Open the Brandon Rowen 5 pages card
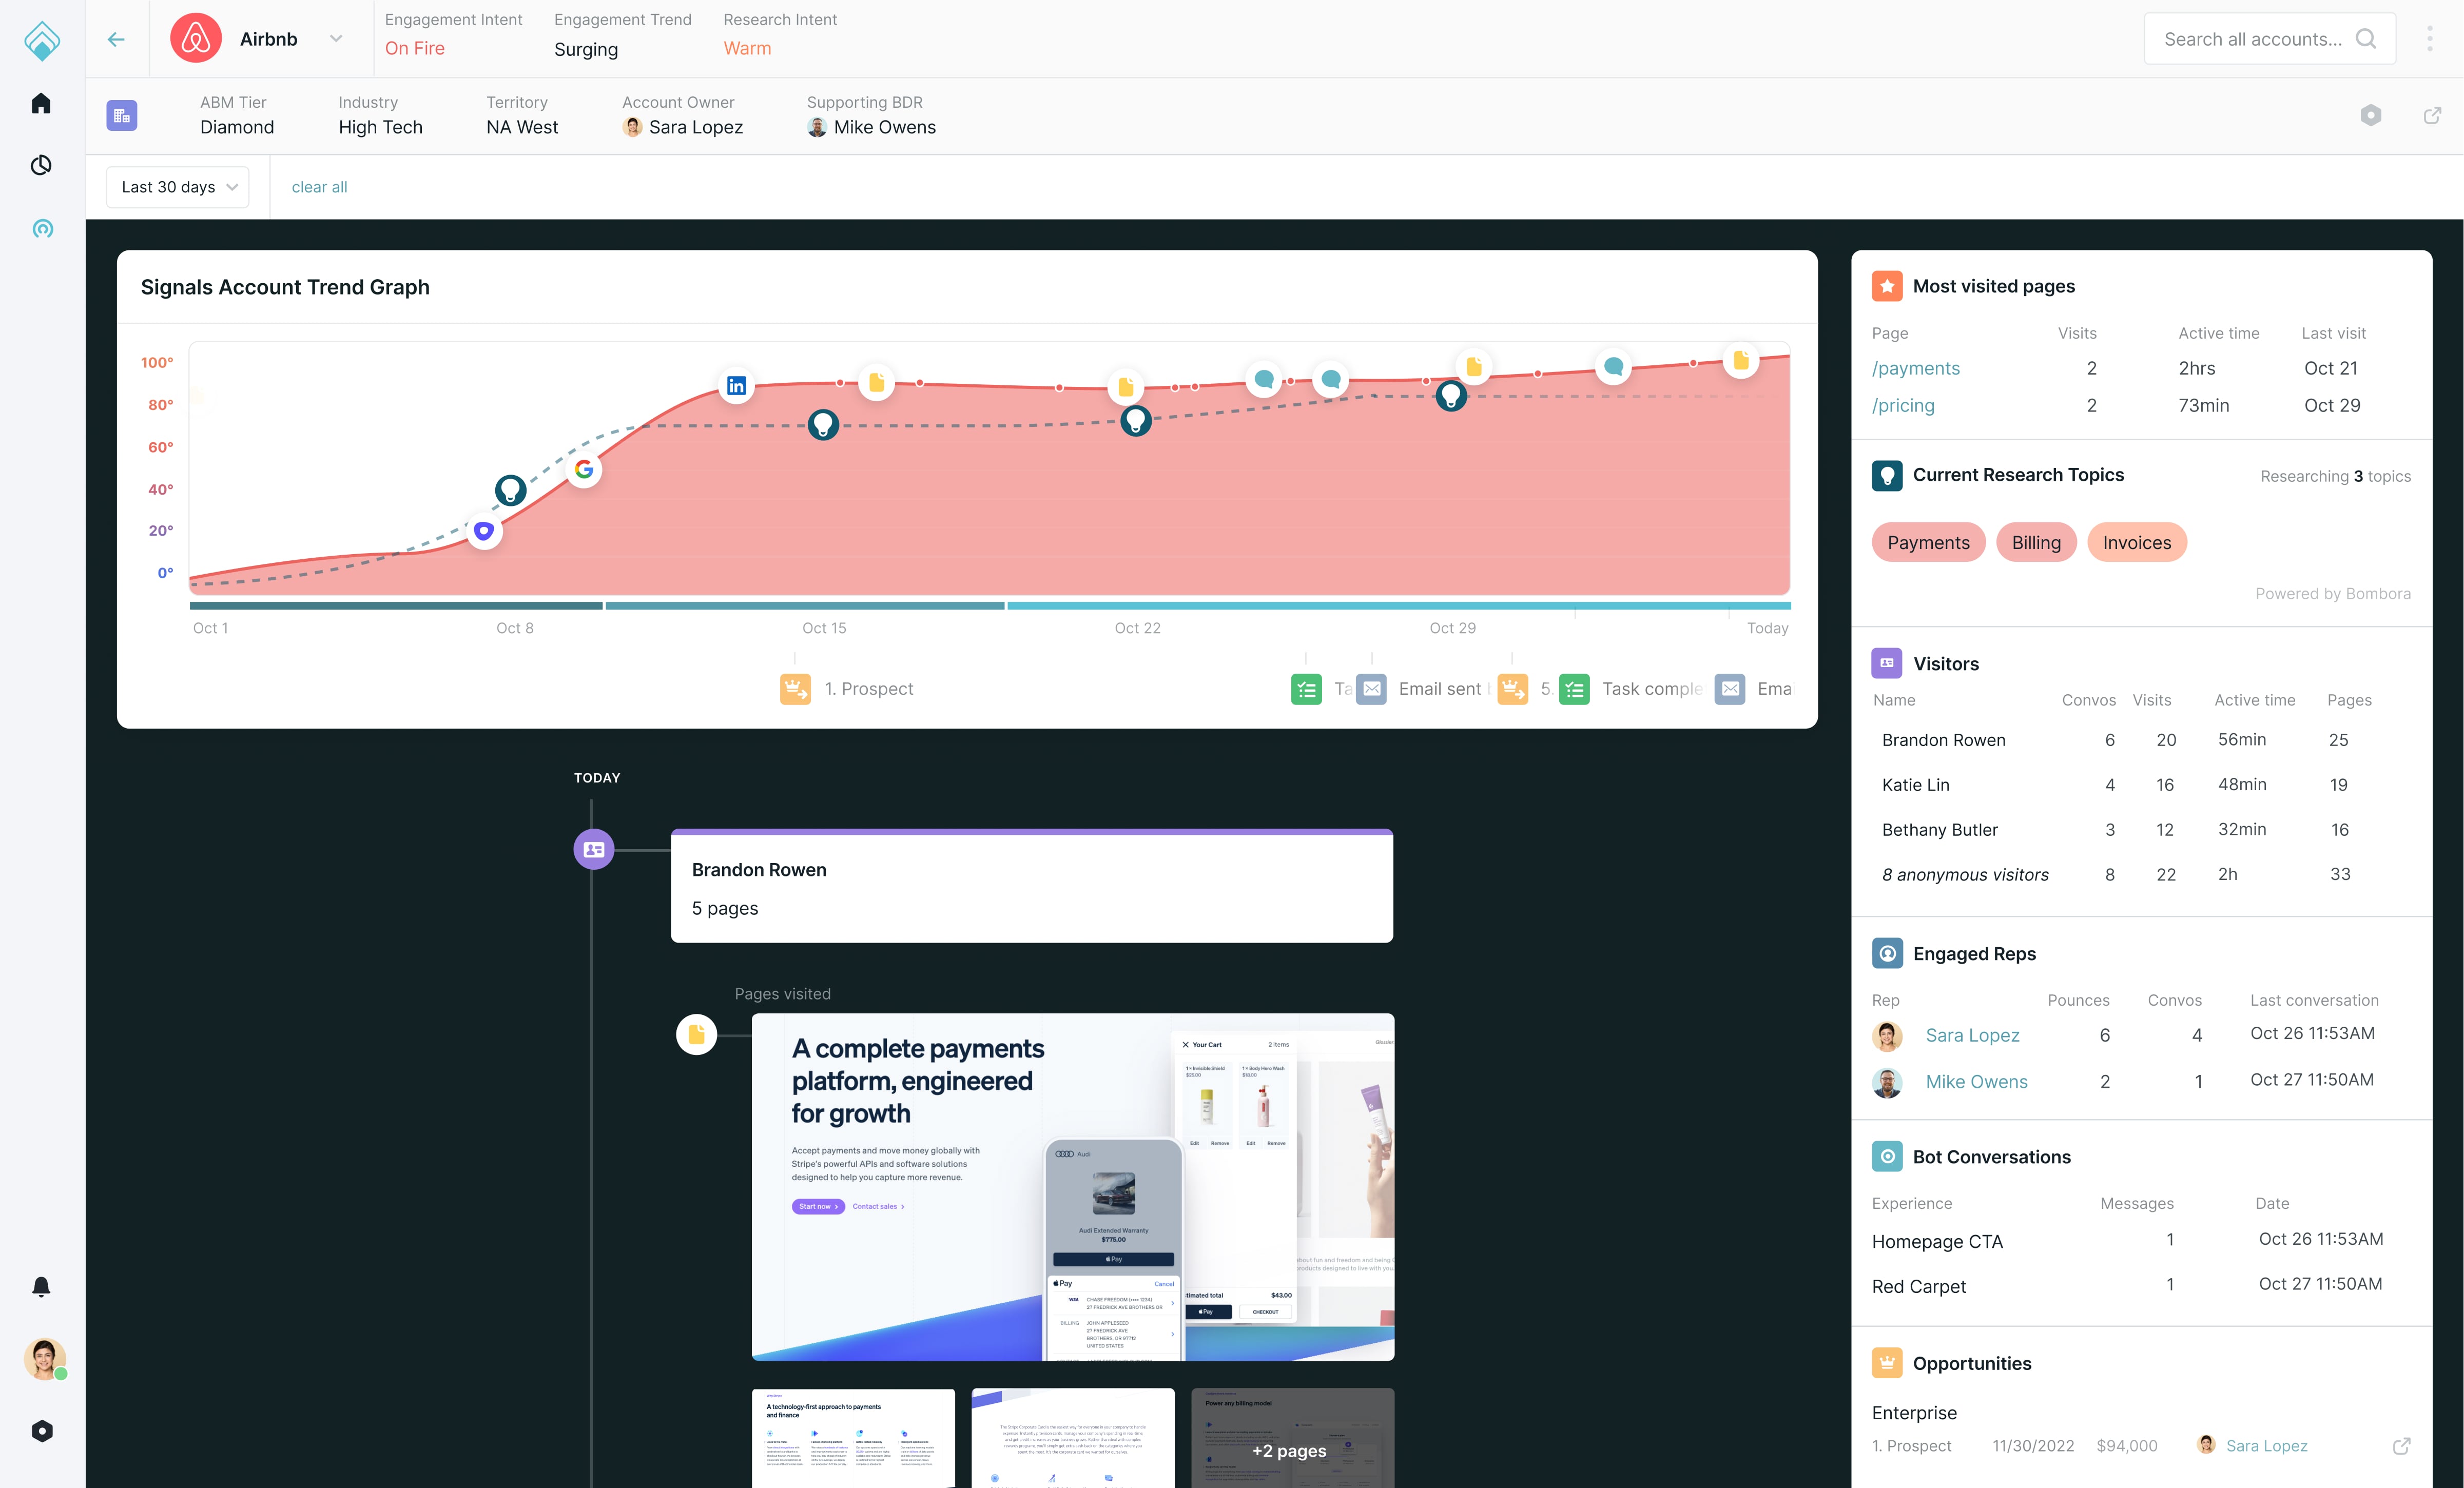This screenshot has height=1488, width=2464. coord(1032,886)
